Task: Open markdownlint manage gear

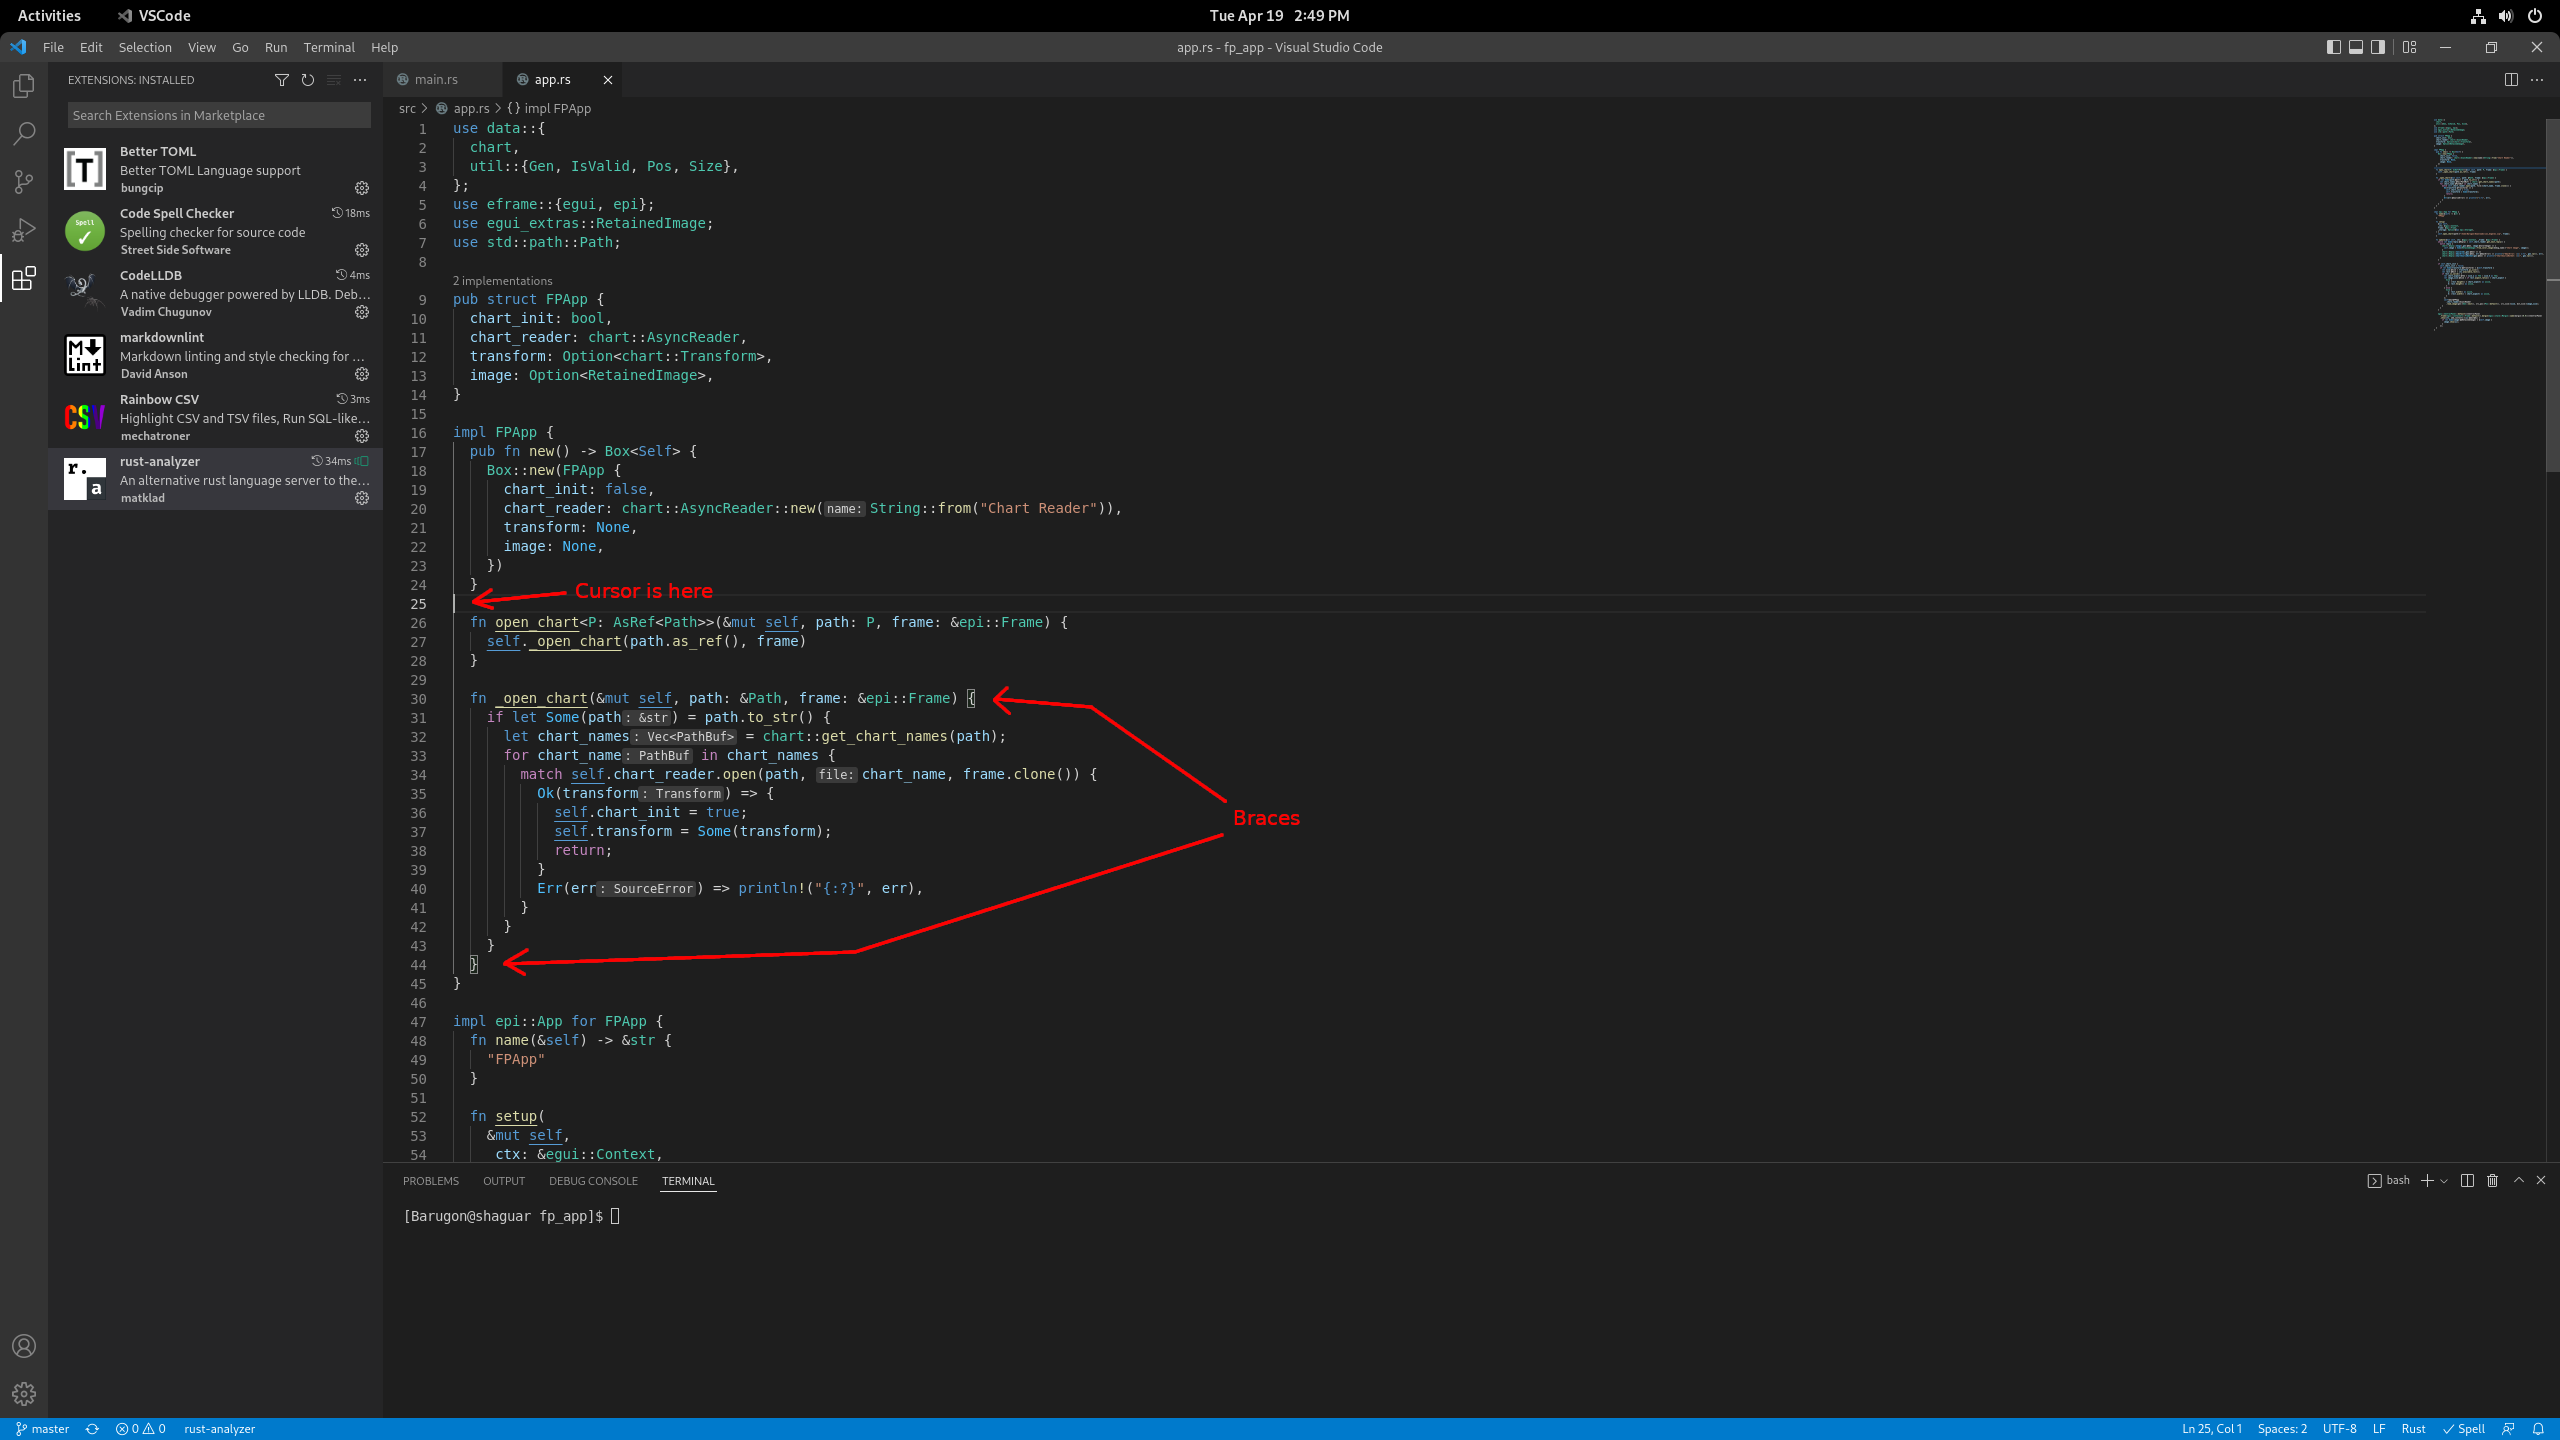Action: click(362, 374)
